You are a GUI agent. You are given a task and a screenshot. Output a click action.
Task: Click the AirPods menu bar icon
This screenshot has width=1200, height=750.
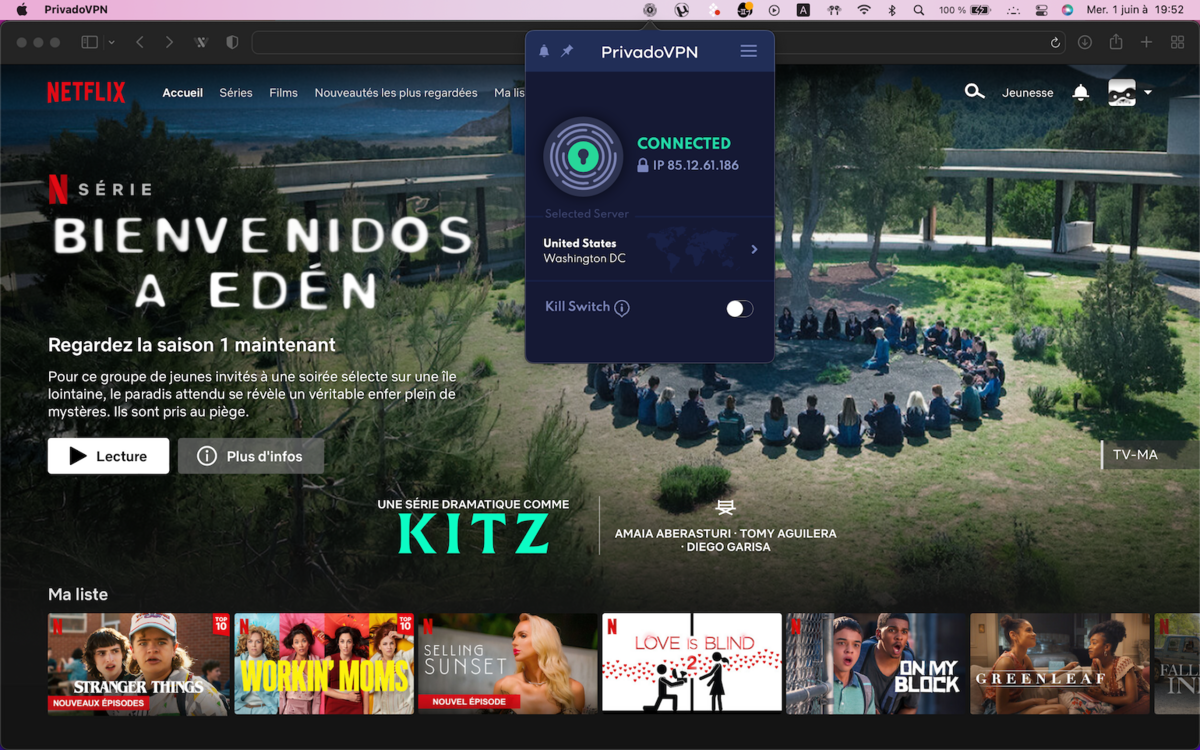834,10
